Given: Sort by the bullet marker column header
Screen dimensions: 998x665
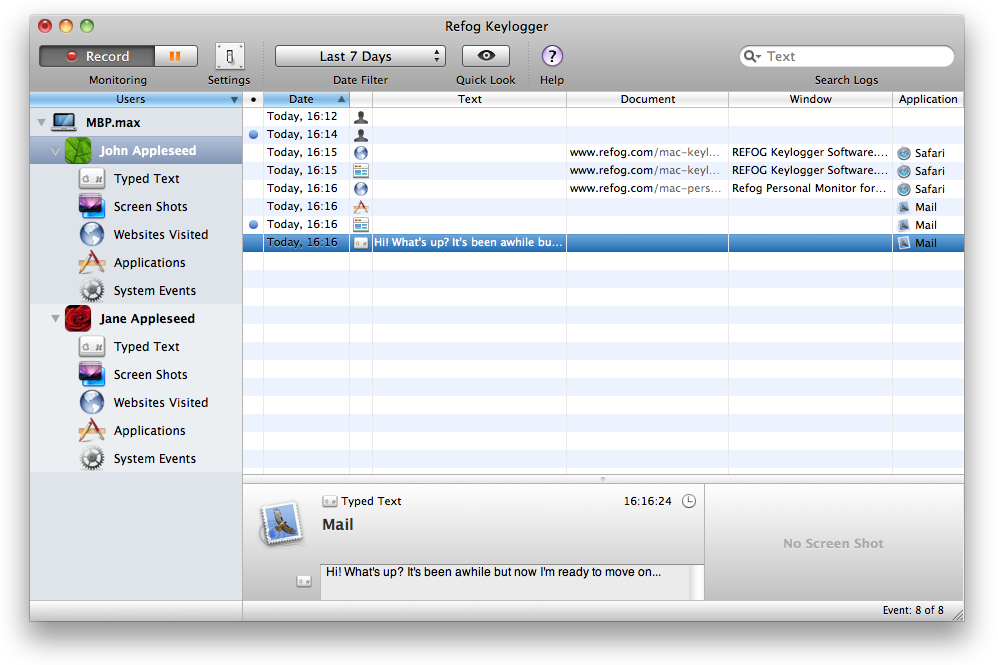Looking at the screenshot, I should click(253, 99).
